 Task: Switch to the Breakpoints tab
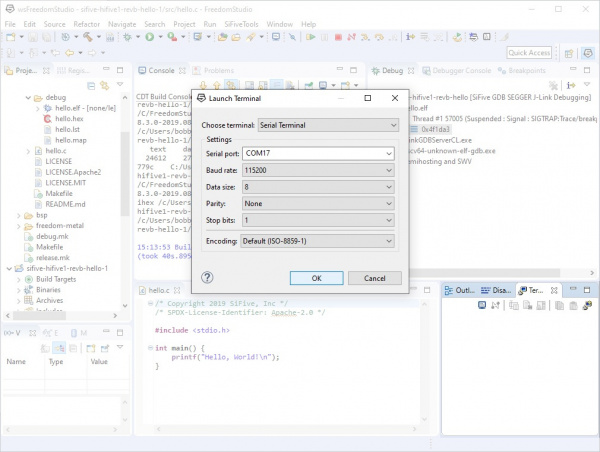point(522,70)
